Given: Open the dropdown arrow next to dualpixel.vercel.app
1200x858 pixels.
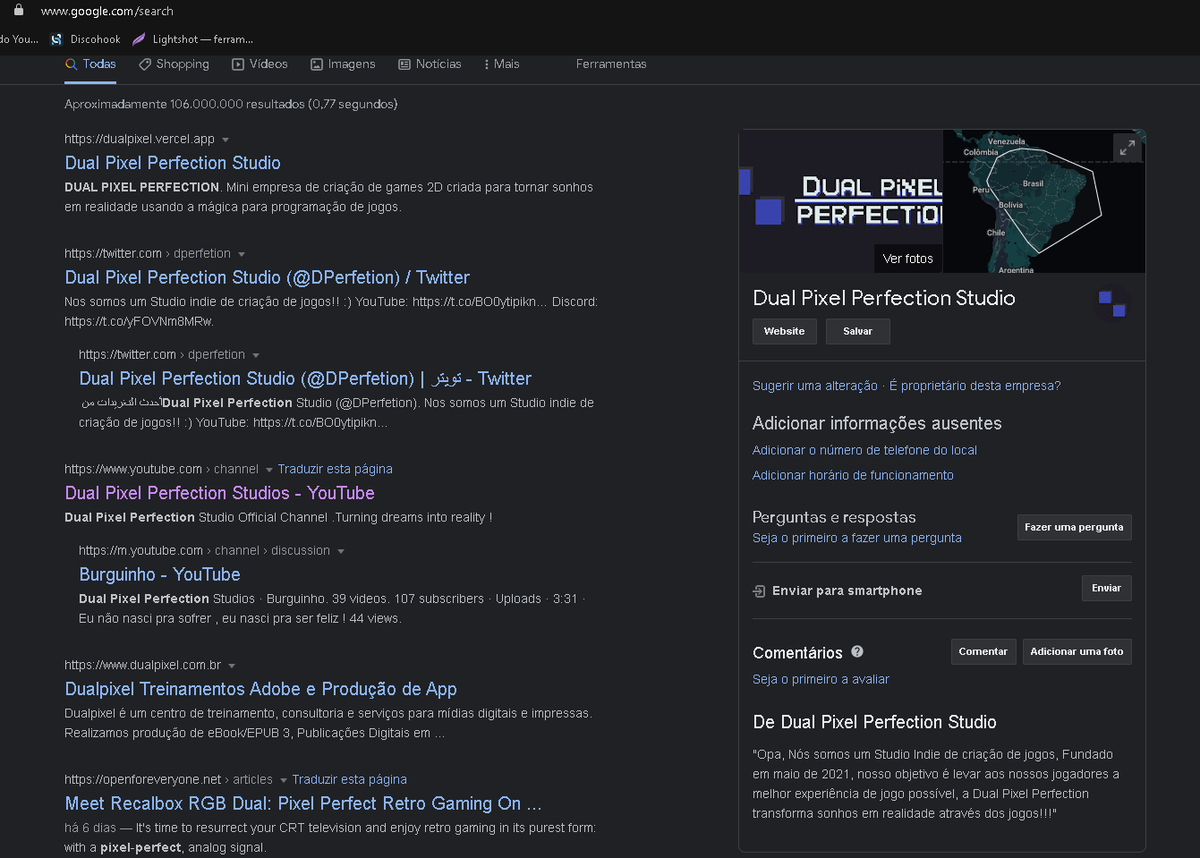Looking at the screenshot, I should pos(225,140).
